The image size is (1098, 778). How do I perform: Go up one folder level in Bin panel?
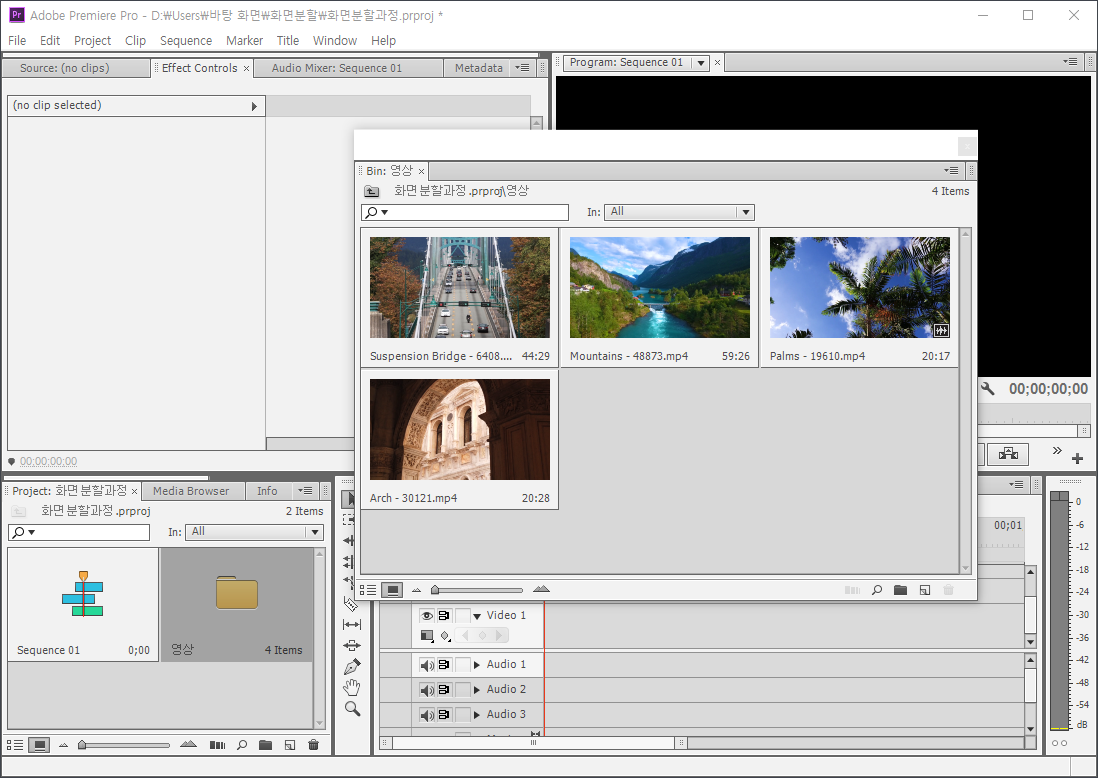point(372,191)
